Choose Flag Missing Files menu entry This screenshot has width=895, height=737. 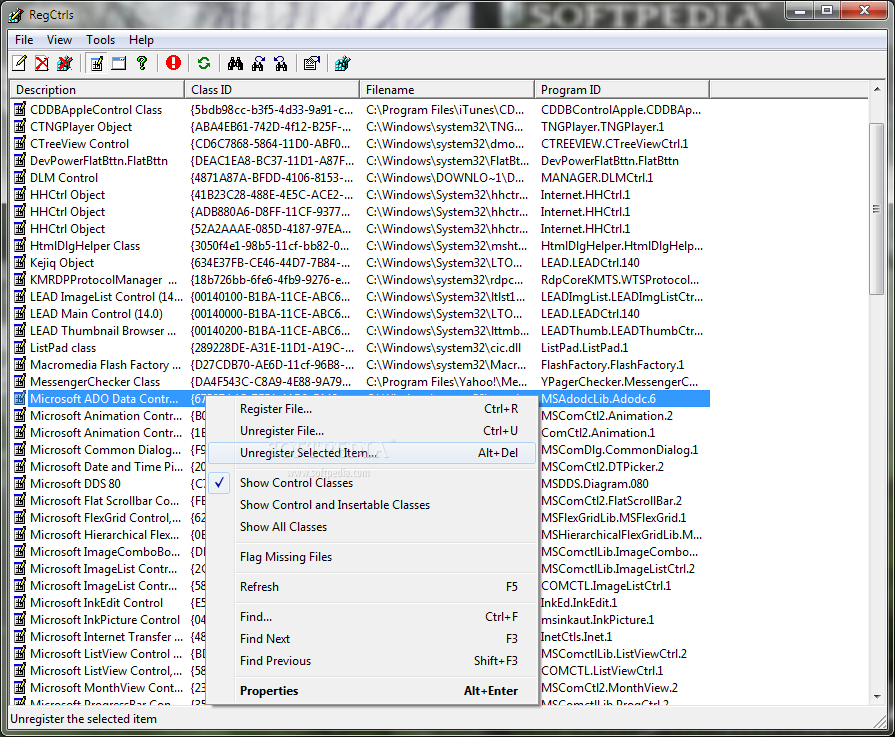372,557
